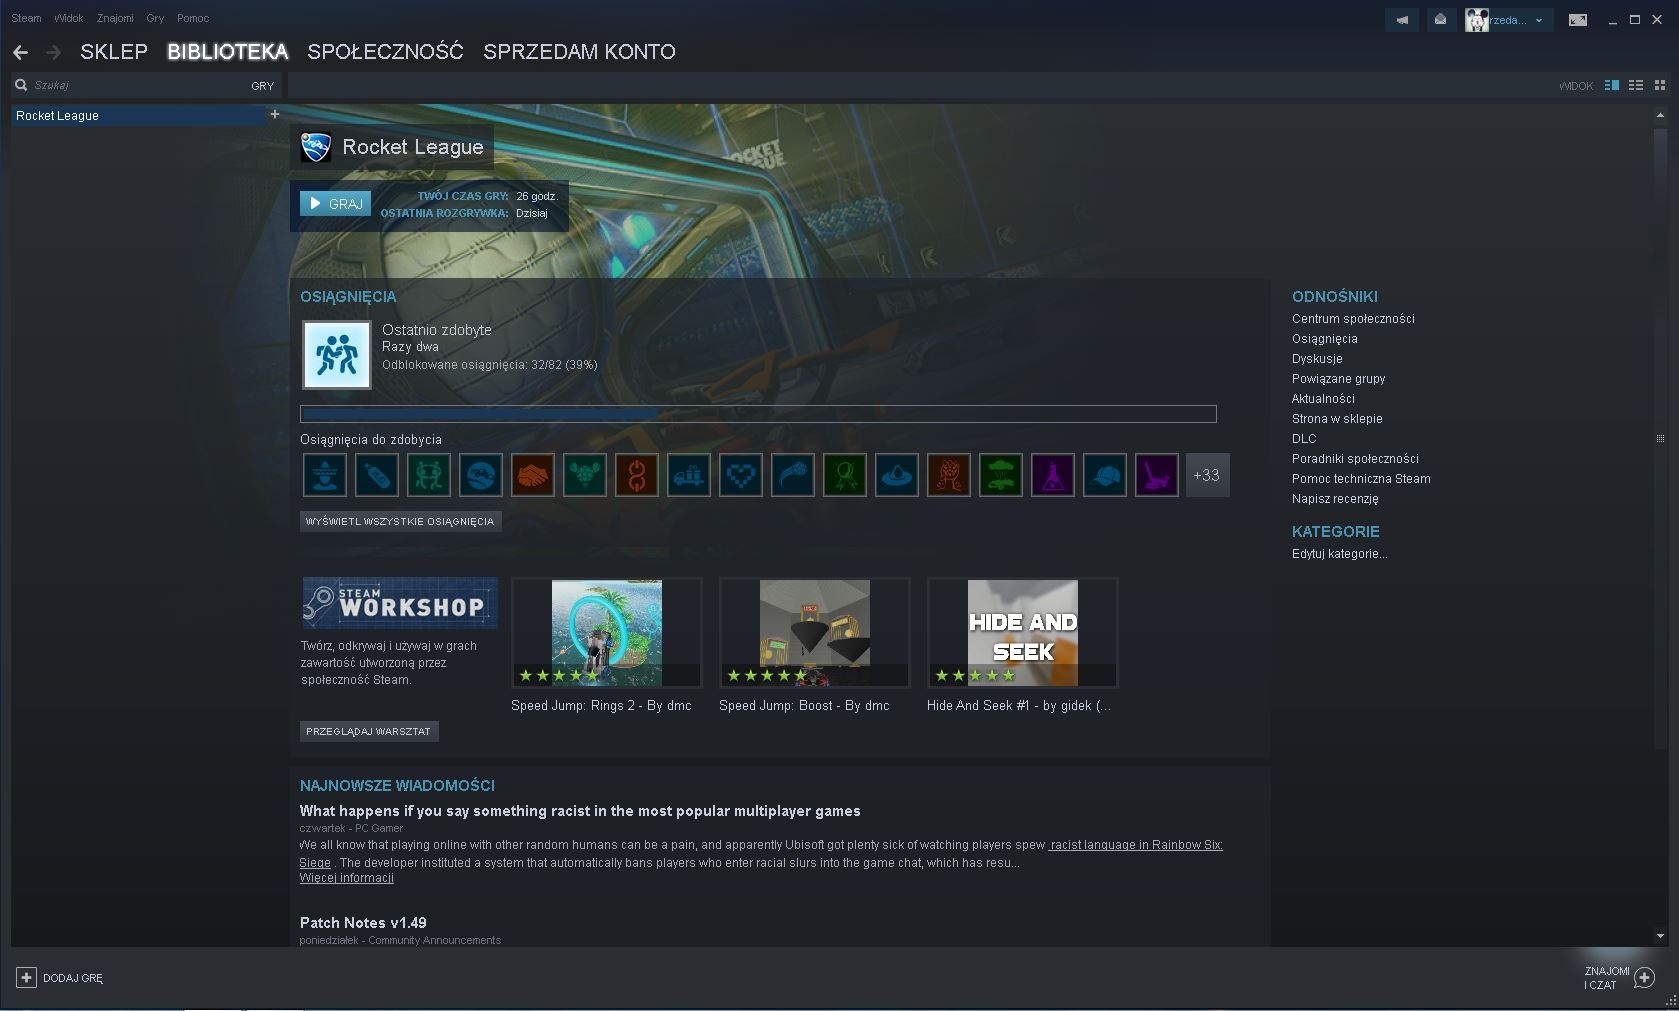Click the search magnifier icon
The height and width of the screenshot is (1011, 1679).
[x=21, y=85]
